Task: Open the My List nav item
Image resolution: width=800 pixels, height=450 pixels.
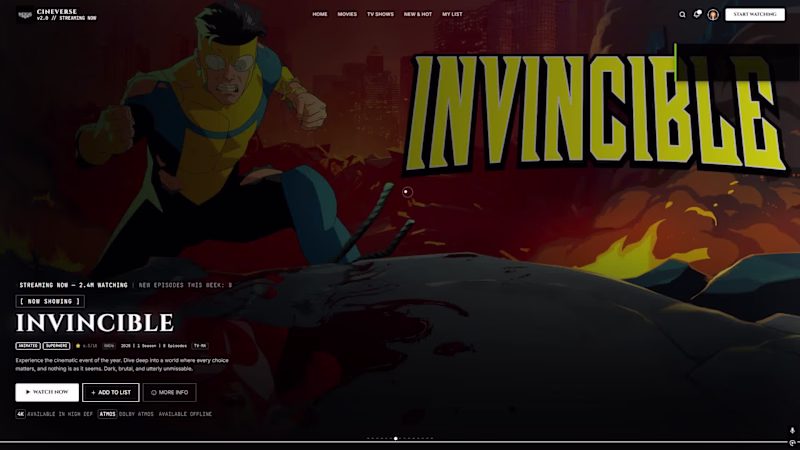Action: (452, 14)
